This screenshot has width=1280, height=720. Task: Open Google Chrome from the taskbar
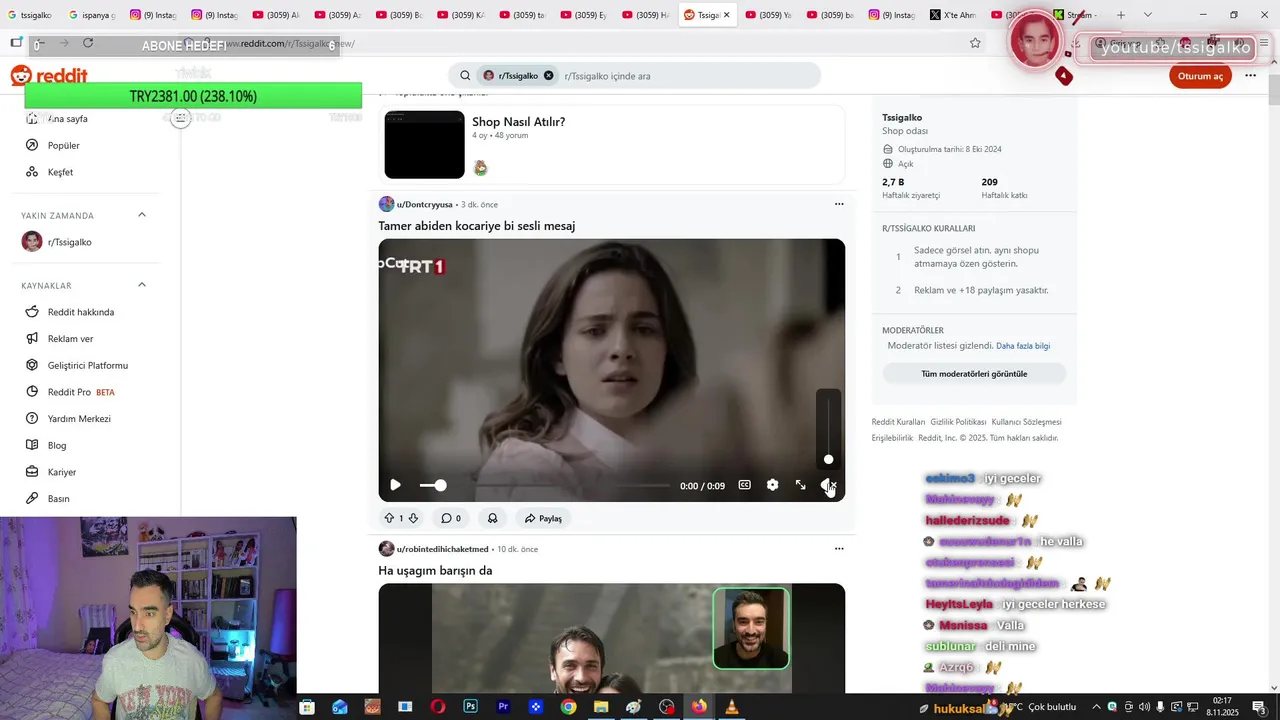click(568, 707)
